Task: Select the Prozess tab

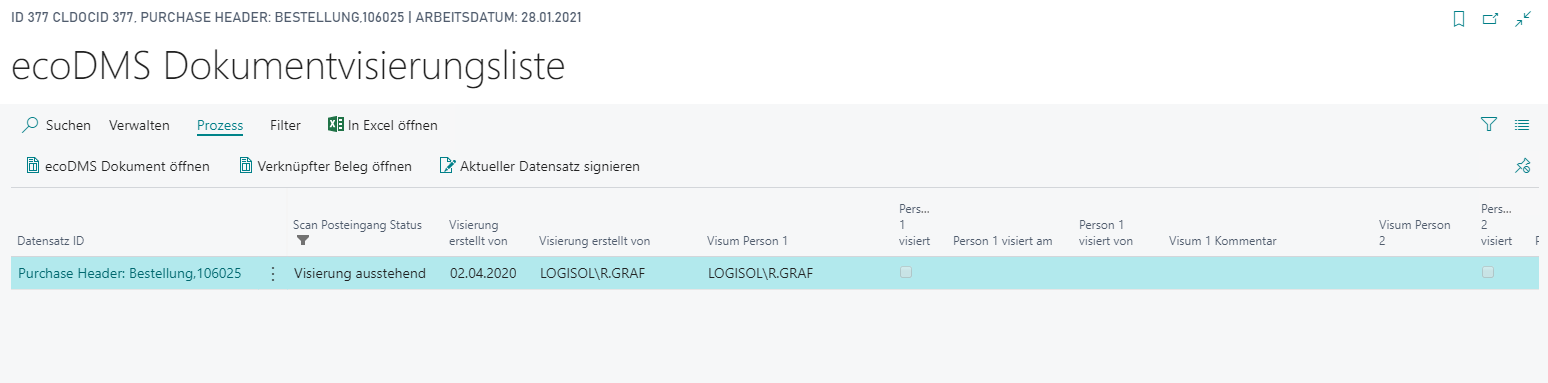Action: tap(220, 125)
